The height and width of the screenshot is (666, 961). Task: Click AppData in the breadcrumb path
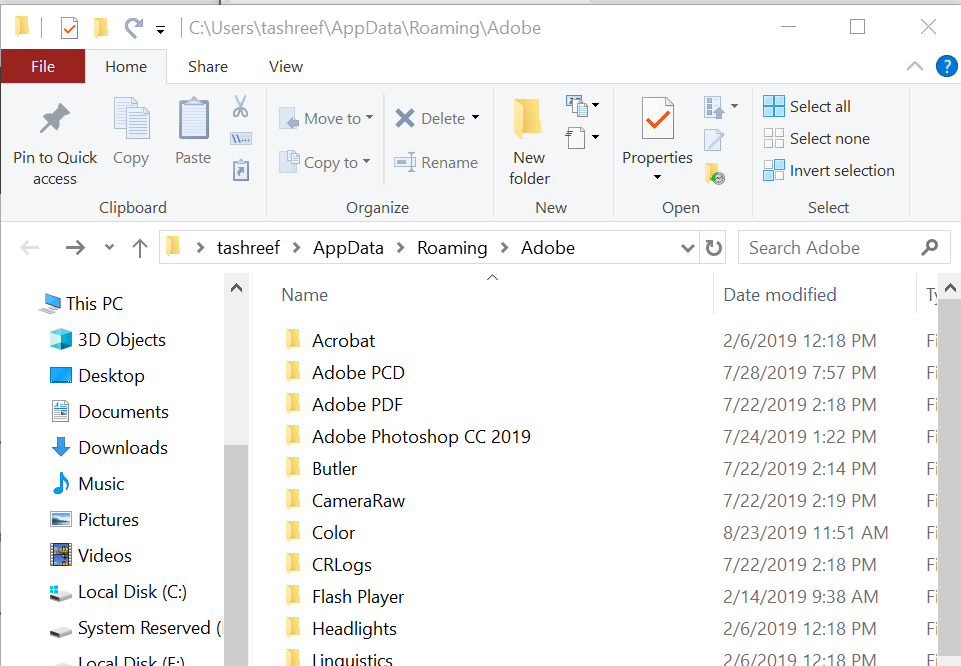pyautogui.click(x=348, y=248)
